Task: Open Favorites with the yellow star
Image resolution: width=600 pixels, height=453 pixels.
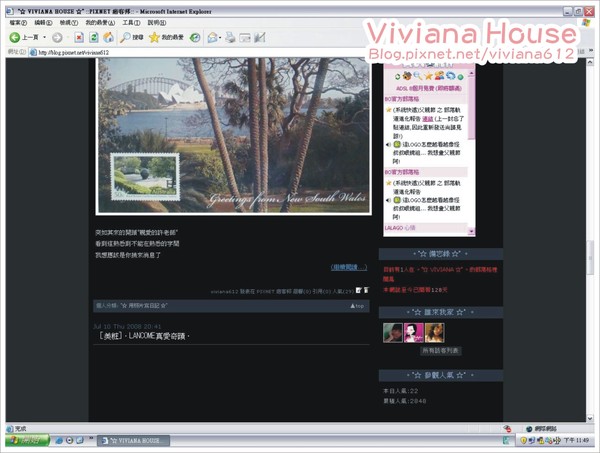Action: (x=154, y=37)
